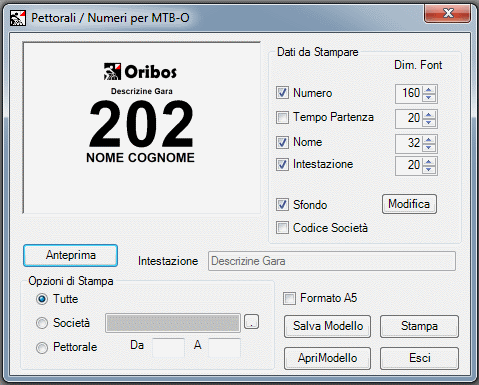Increase Numero font size with up arrow

click(429, 90)
